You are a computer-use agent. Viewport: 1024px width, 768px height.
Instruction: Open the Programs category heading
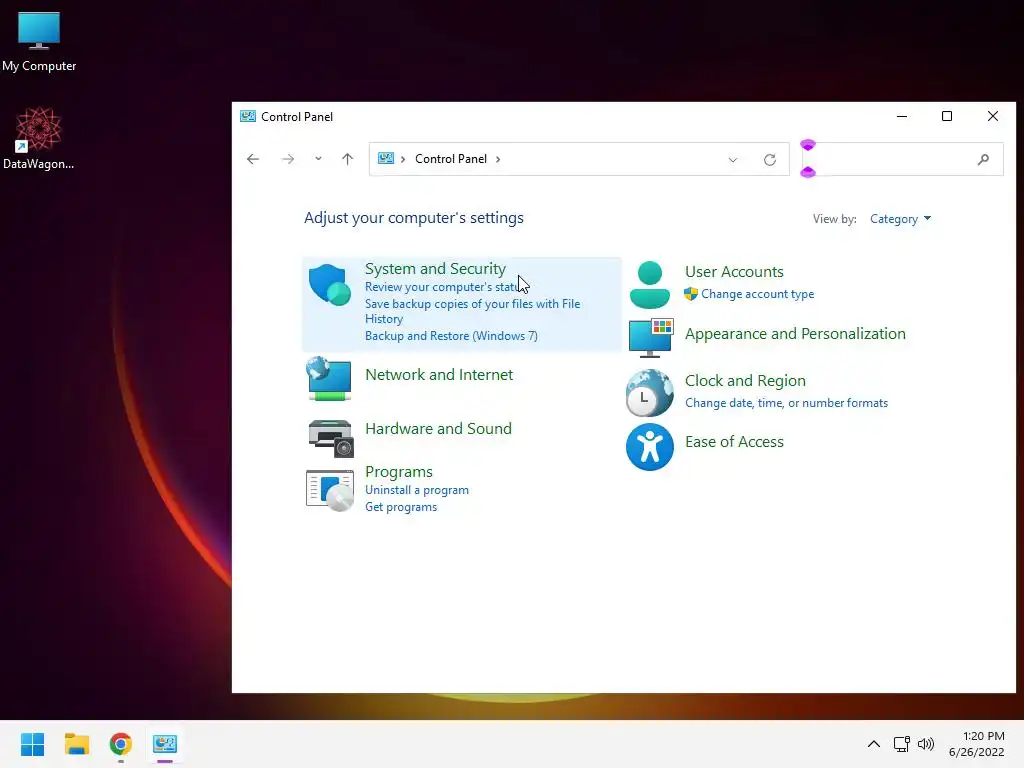(398, 472)
